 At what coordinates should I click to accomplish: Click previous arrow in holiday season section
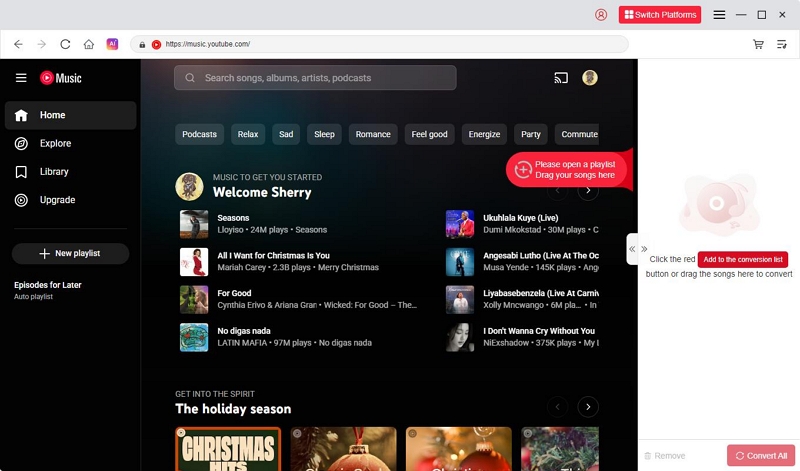point(557,407)
